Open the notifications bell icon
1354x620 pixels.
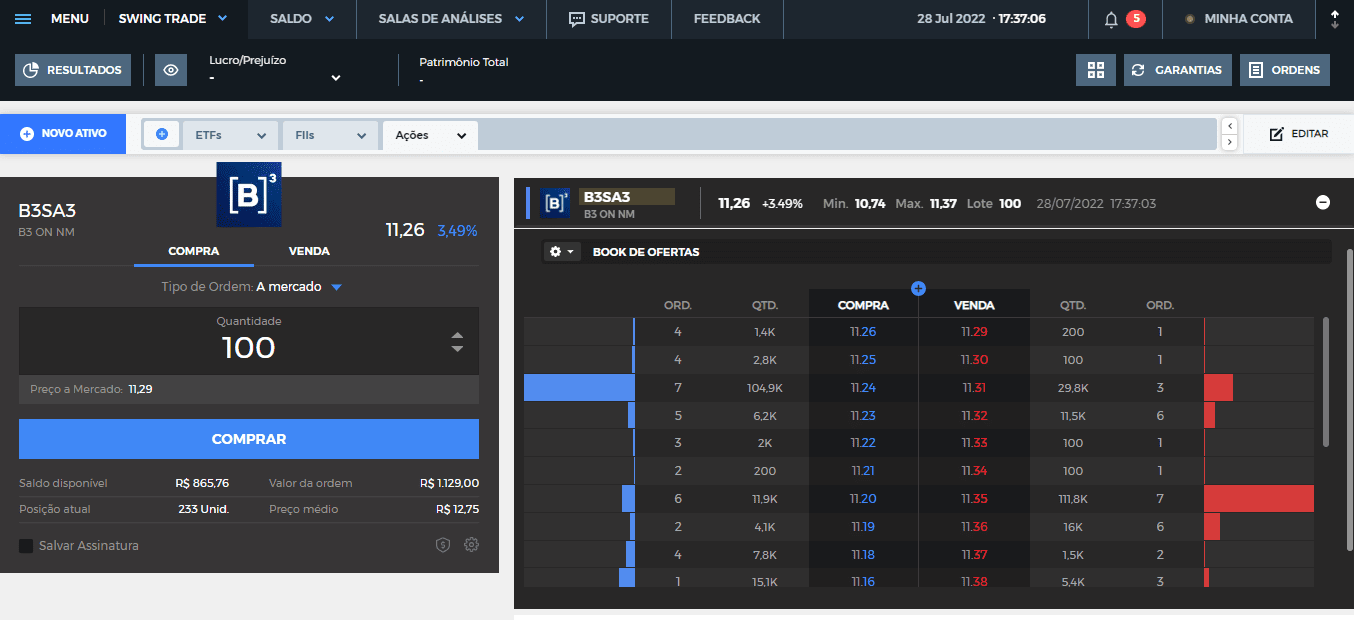click(x=1111, y=19)
